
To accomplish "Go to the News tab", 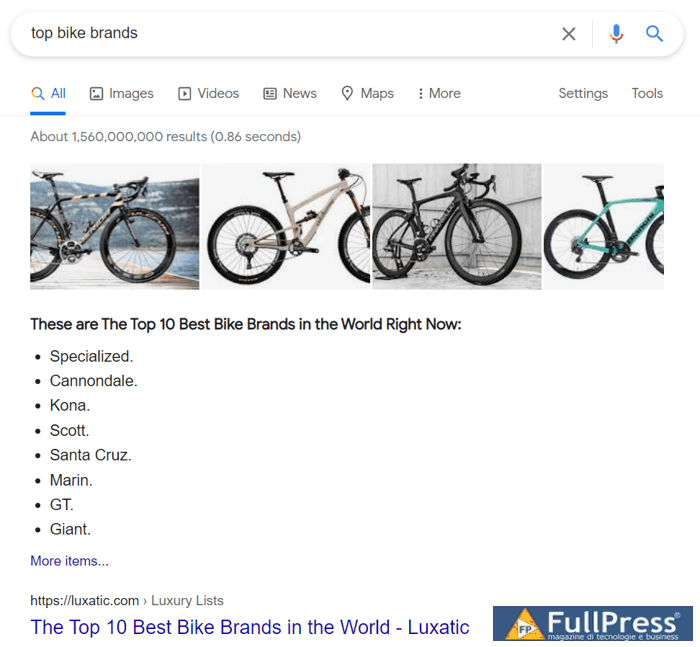I will (x=290, y=93).
